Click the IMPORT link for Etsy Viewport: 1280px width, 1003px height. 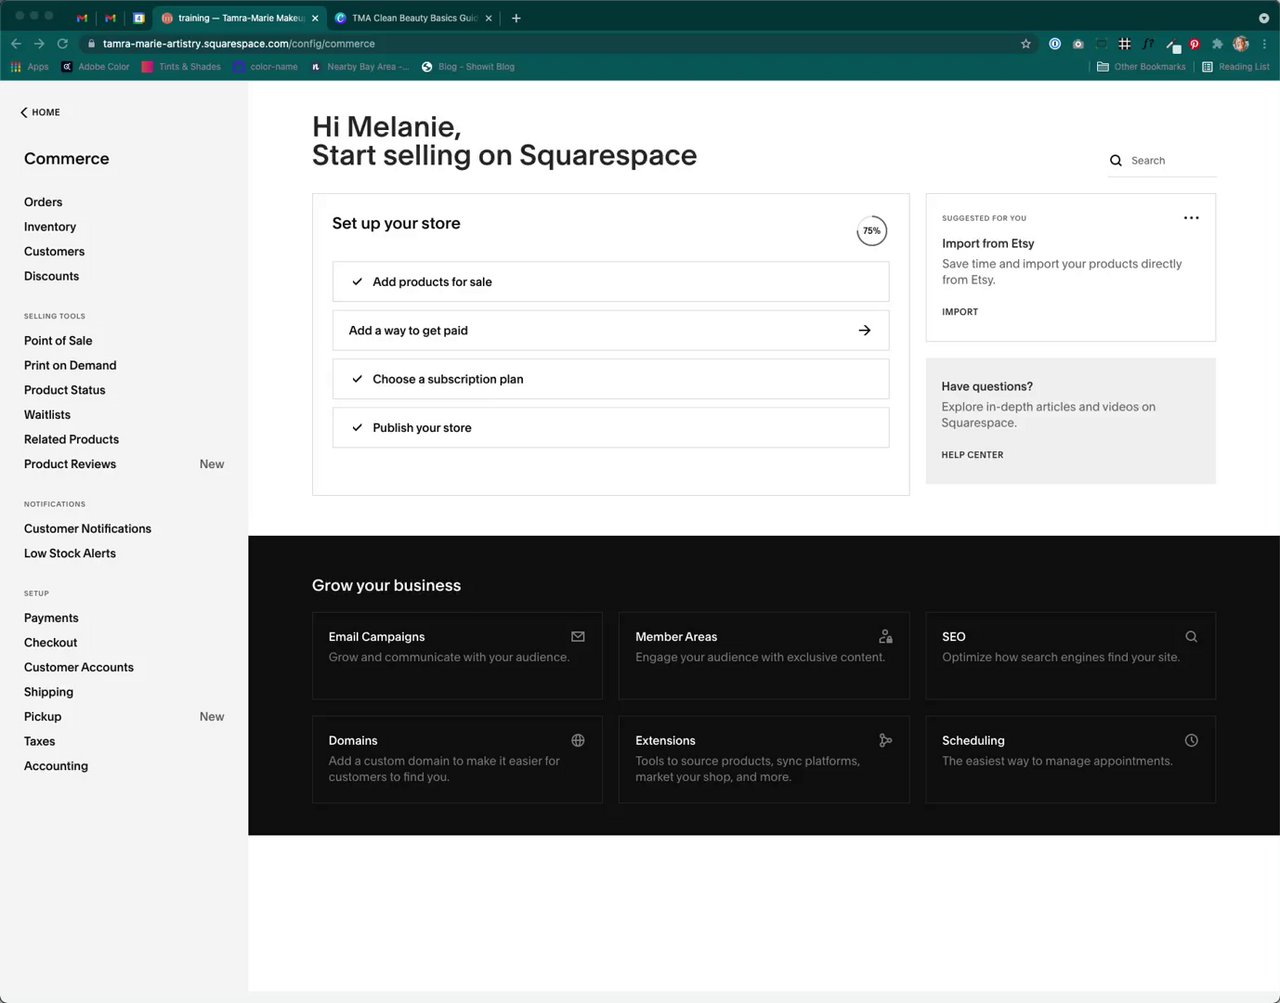tap(960, 312)
